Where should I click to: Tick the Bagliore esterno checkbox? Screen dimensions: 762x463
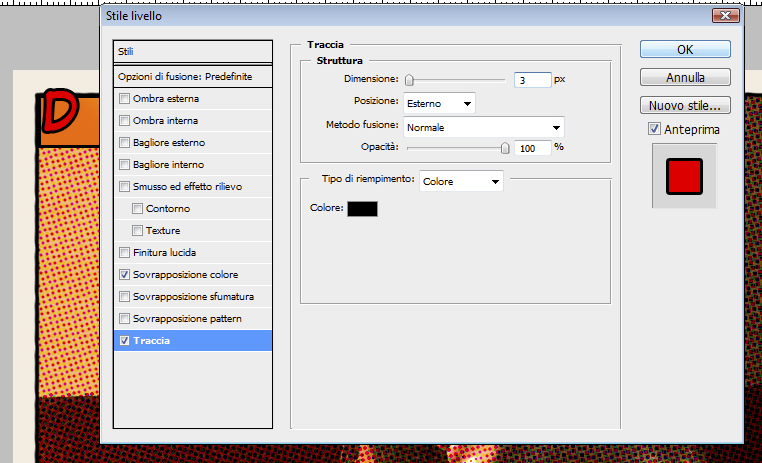124,142
